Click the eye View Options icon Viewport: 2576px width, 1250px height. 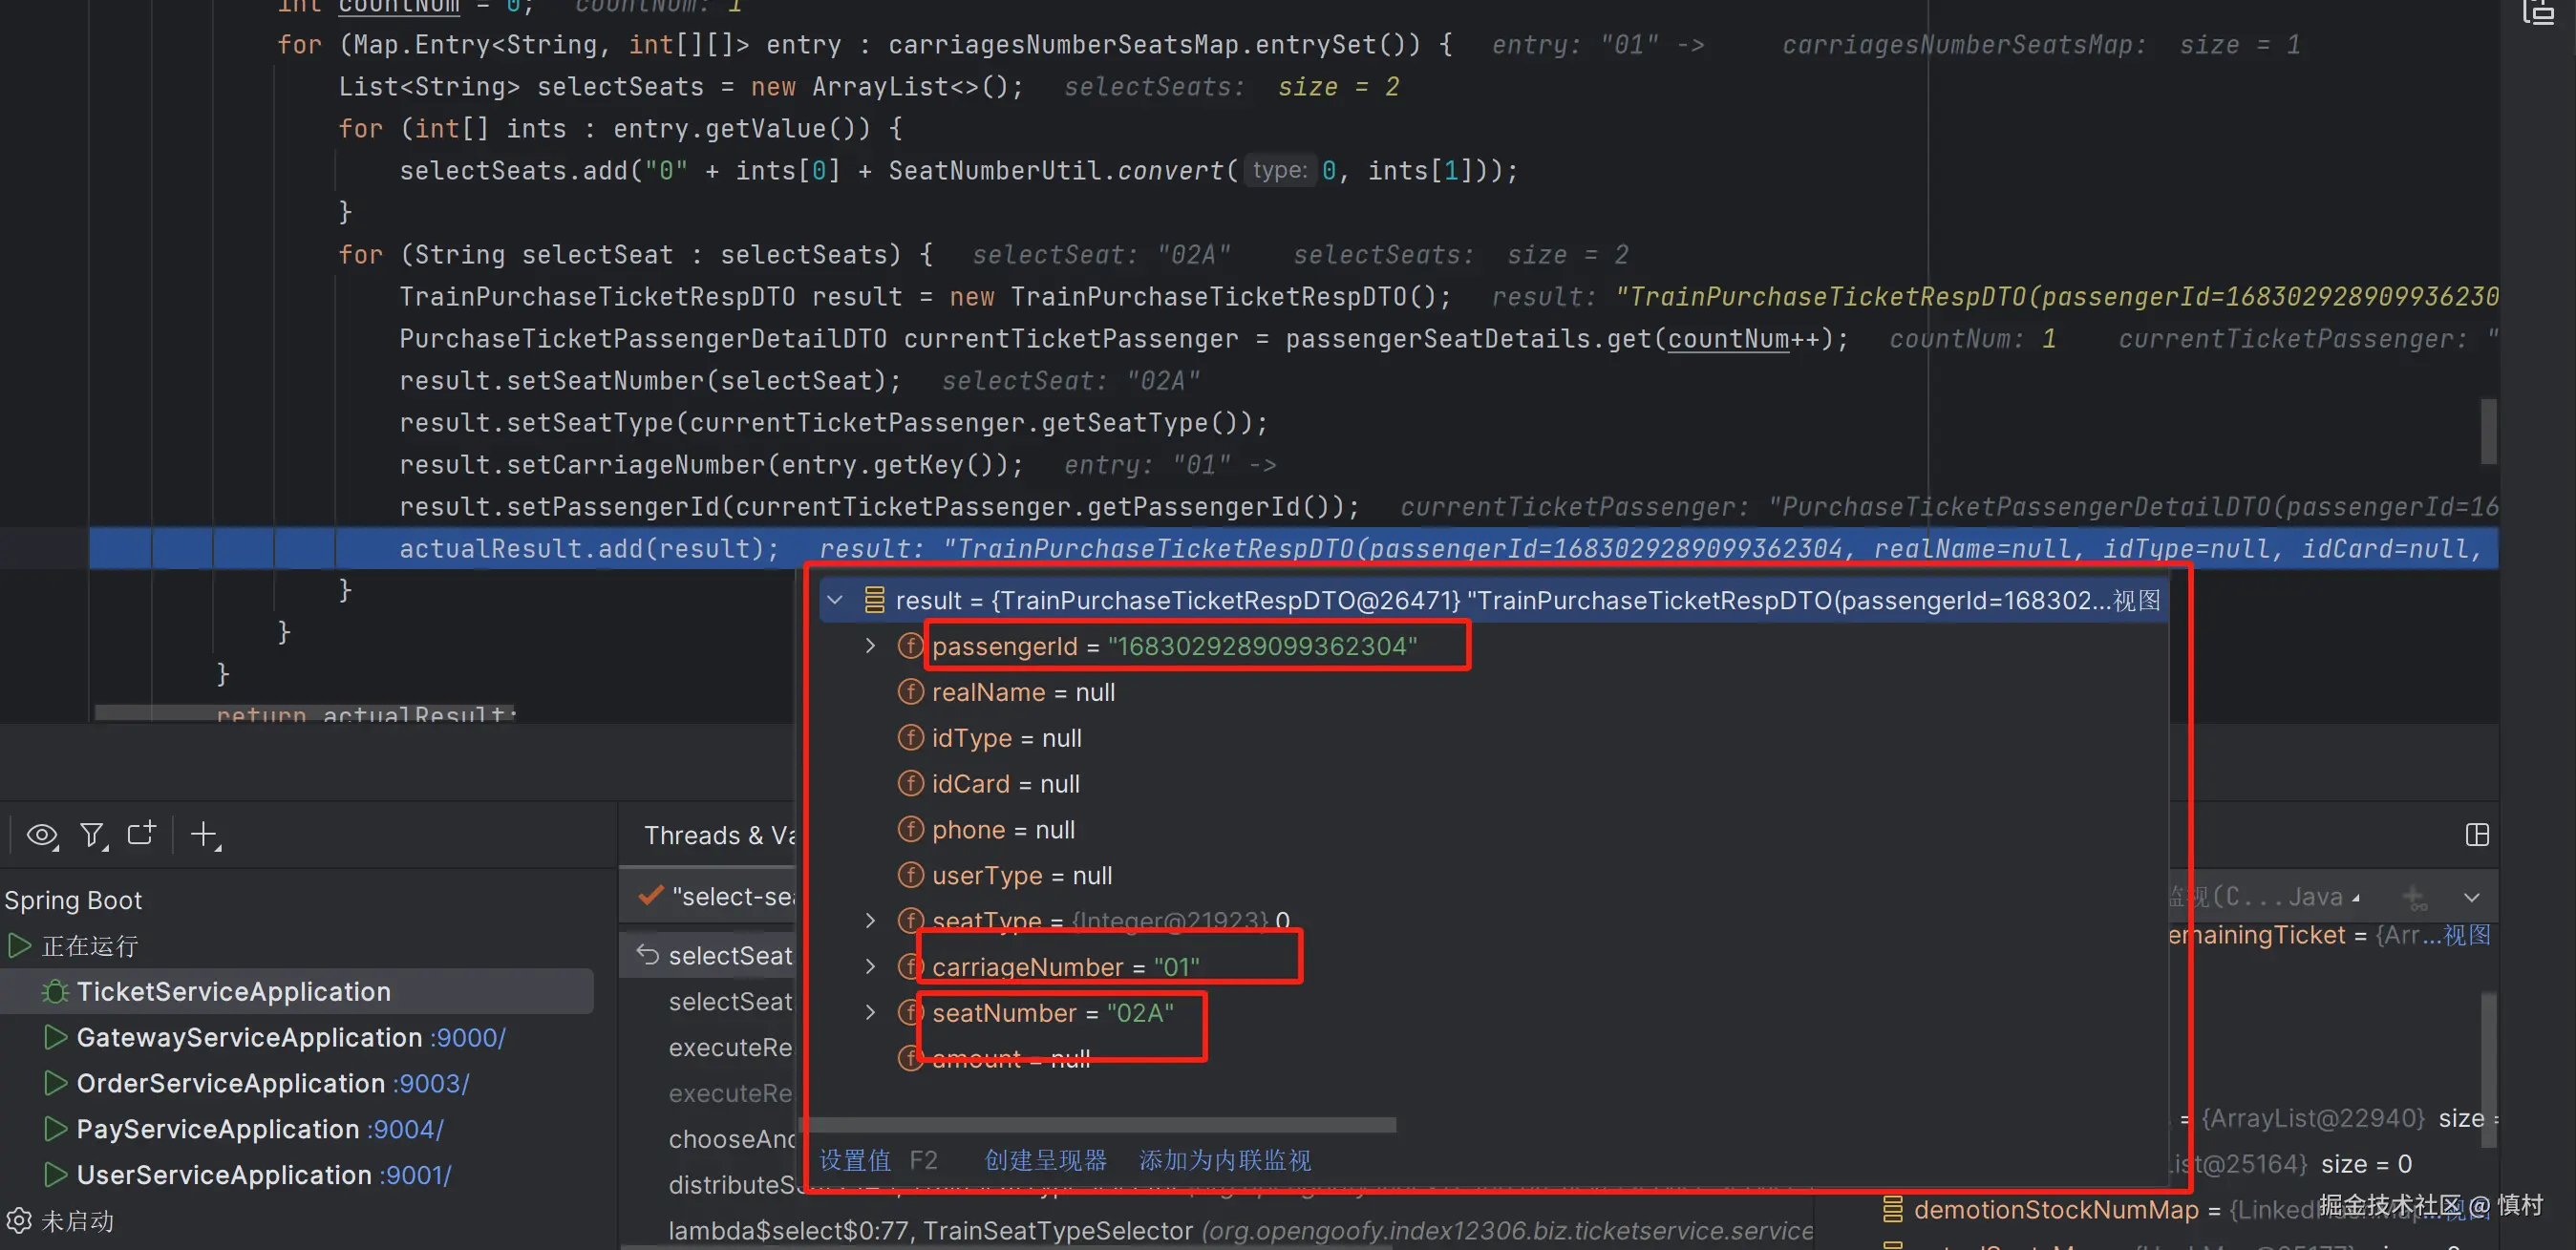(x=41, y=834)
